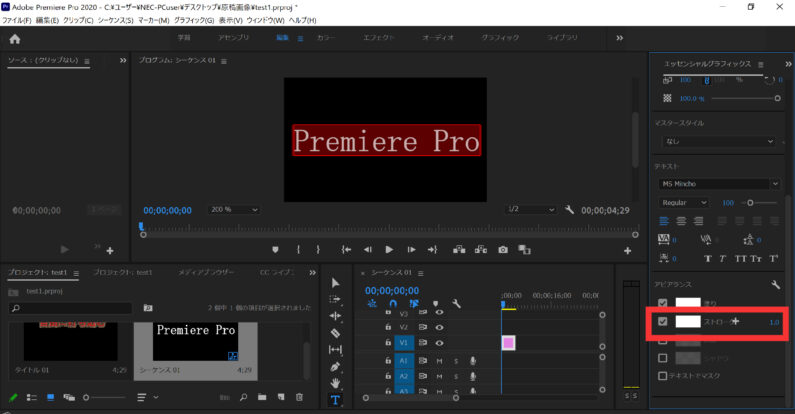Uncheck the Stroke (ストローク) checkbox

(662, 322)
